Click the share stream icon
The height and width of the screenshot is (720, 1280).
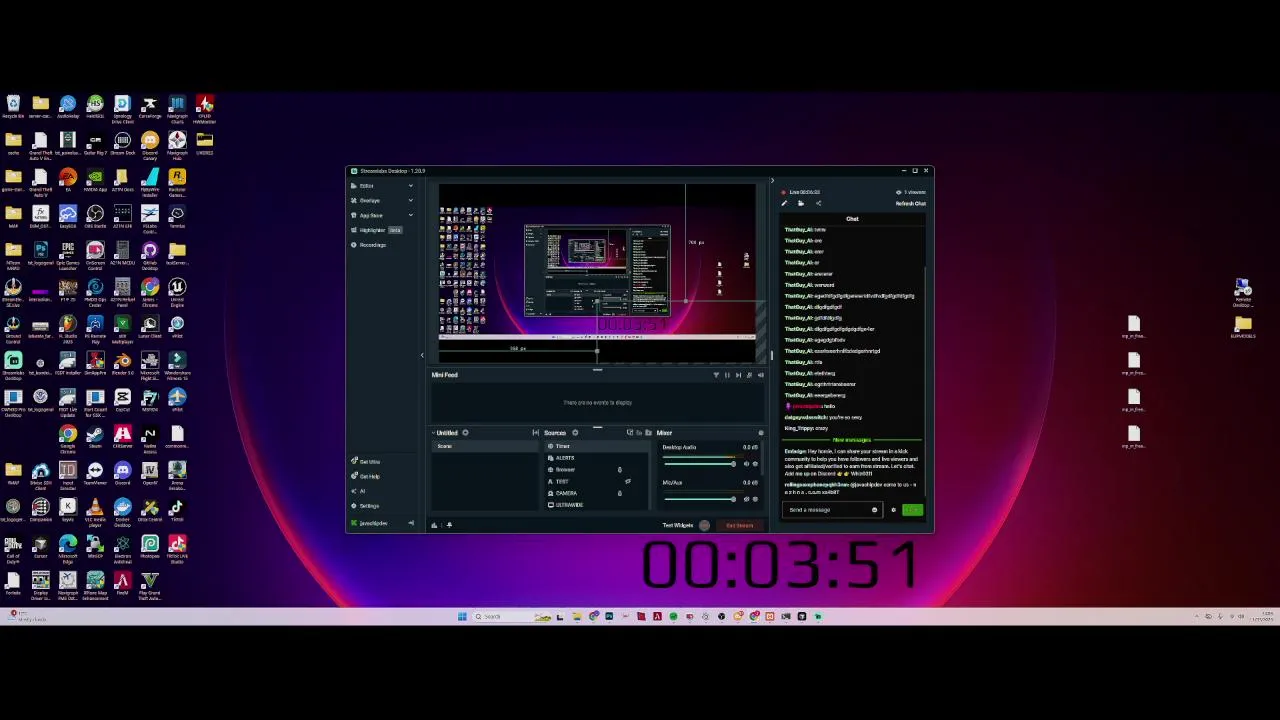pos(818,203)
